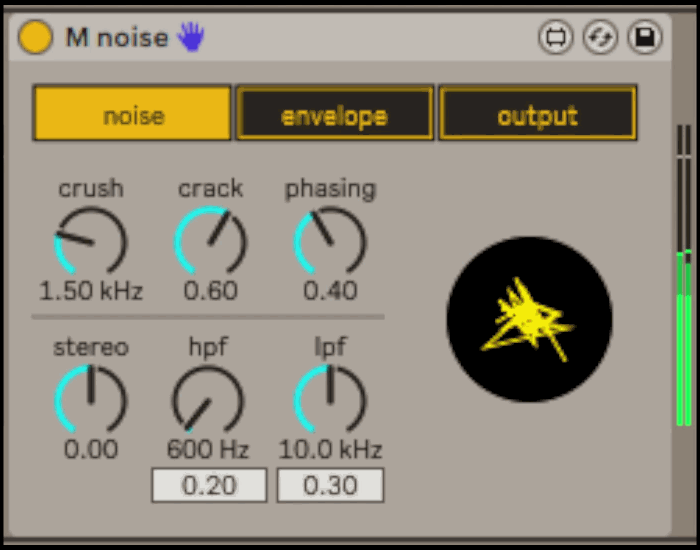Click the crack knob
The image size is (700, 550).
pos(210,241)
